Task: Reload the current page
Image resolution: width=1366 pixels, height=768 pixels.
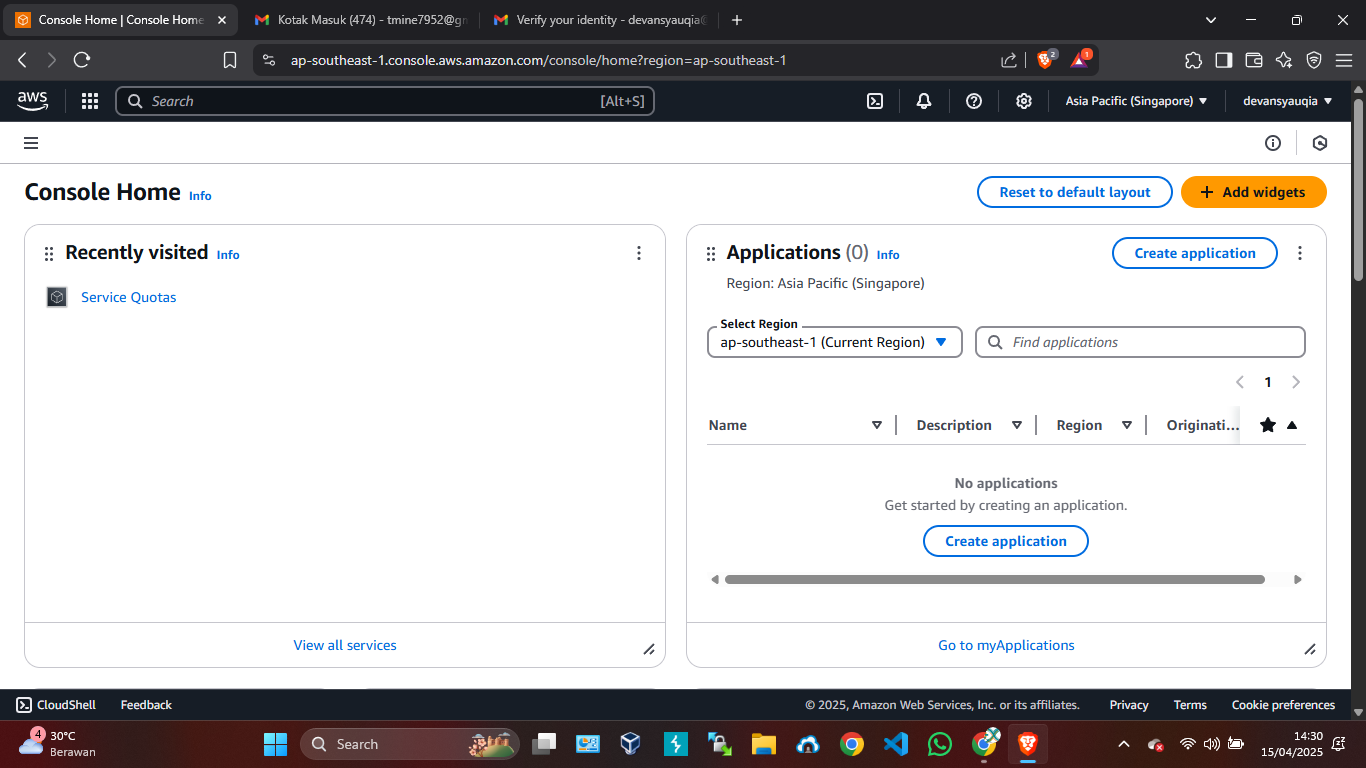Action: 82,60
